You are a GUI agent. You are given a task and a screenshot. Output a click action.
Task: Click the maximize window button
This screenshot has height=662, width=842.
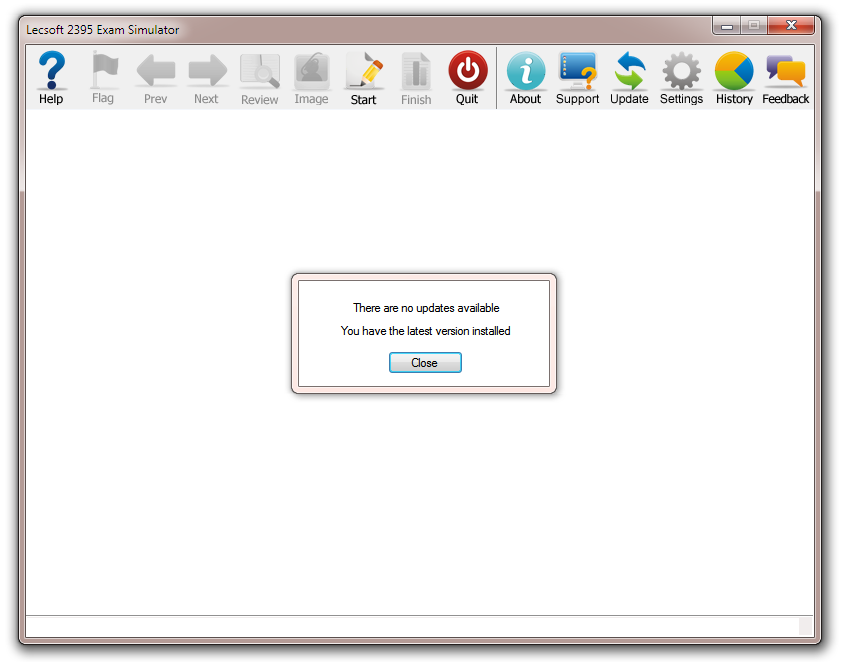(754, 25)
